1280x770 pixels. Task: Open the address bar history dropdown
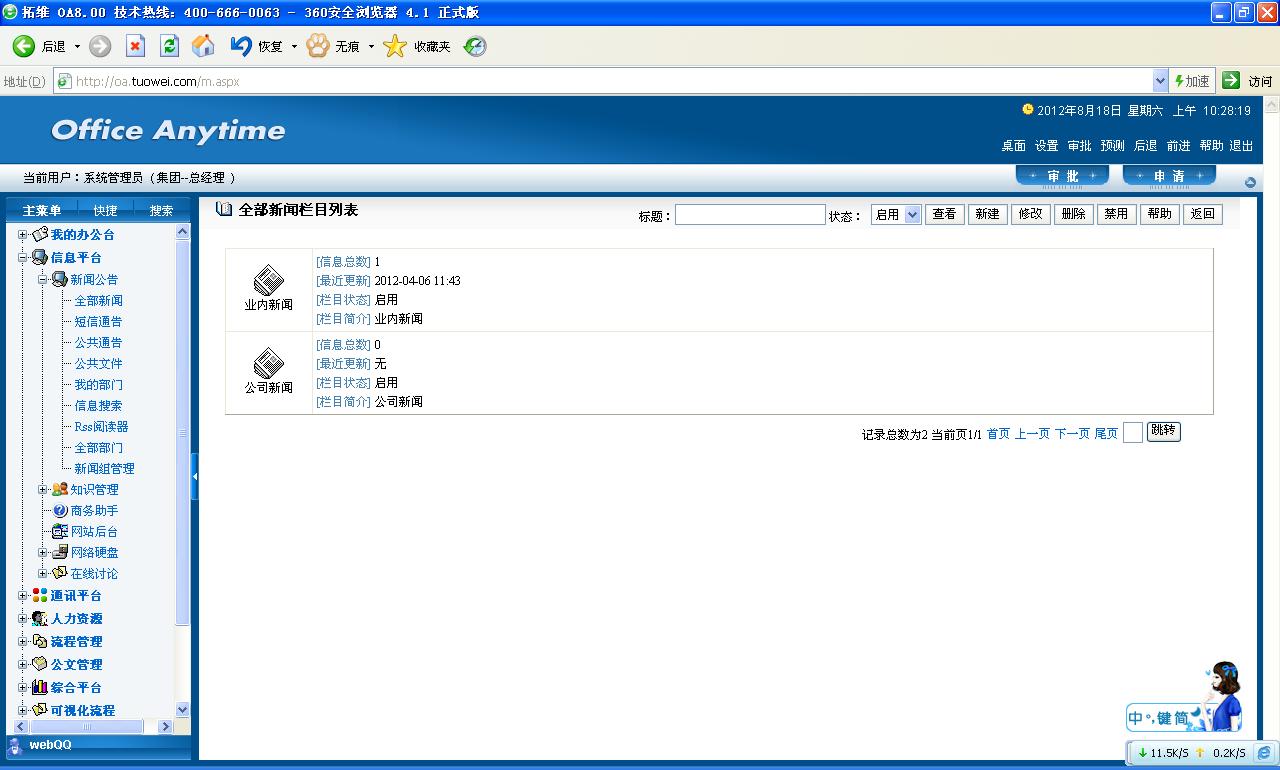point(1160,81)
